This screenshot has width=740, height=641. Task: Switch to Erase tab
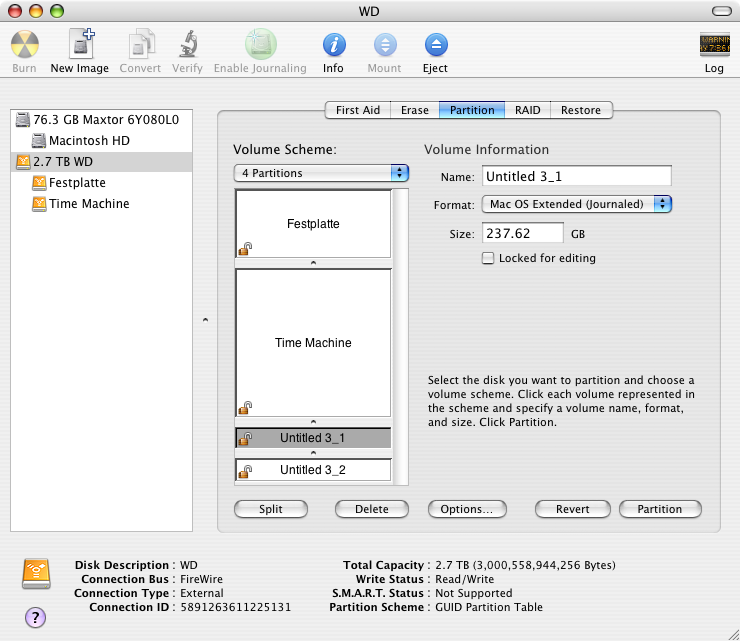(415, 110)
